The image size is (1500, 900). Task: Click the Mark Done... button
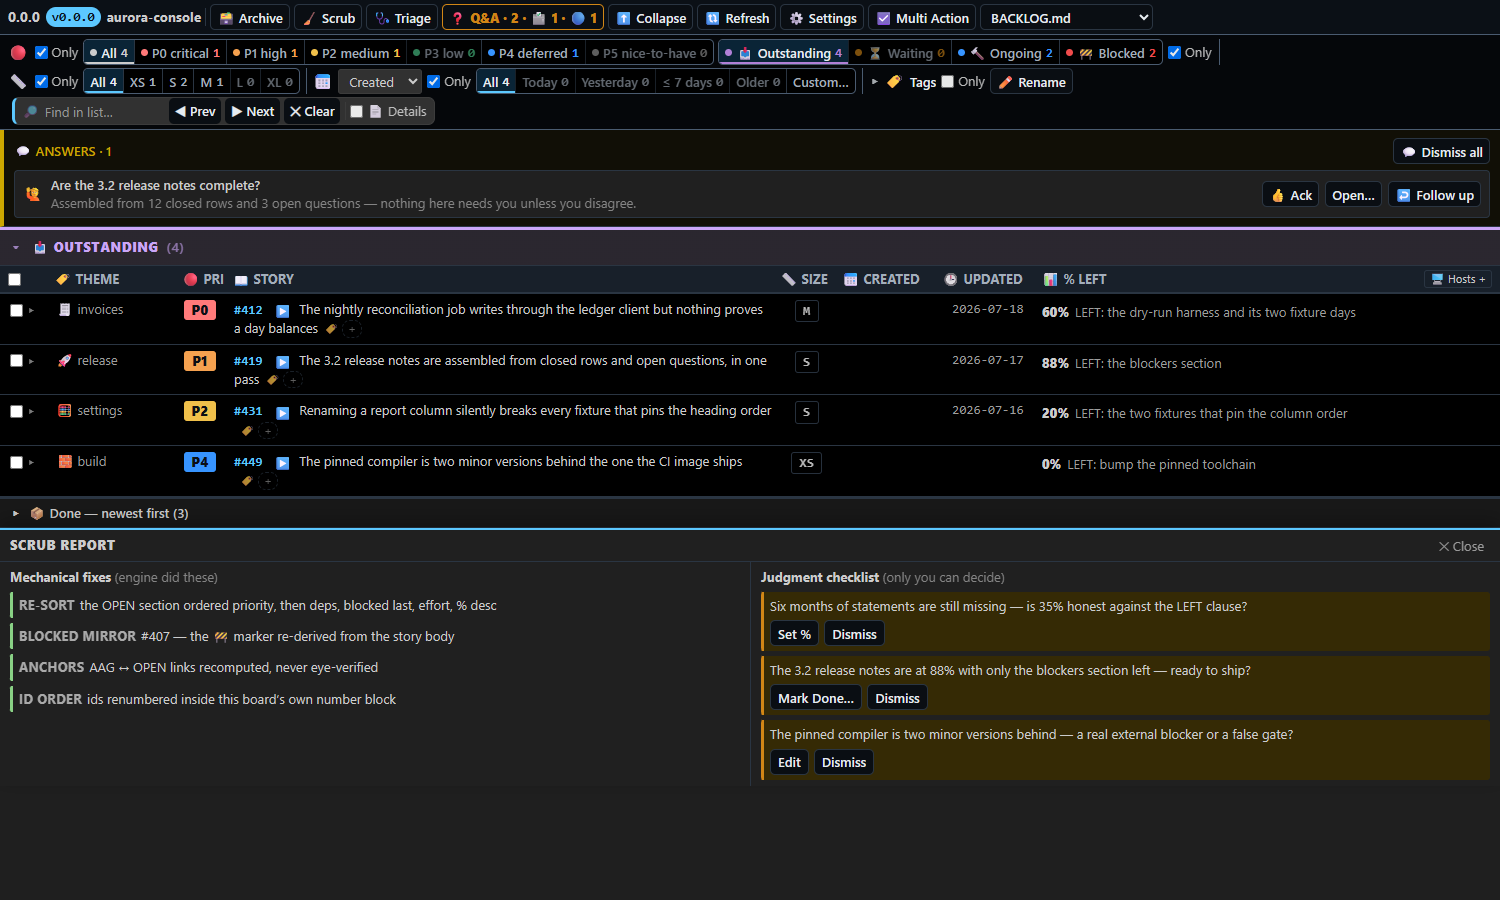coord(816,698)
